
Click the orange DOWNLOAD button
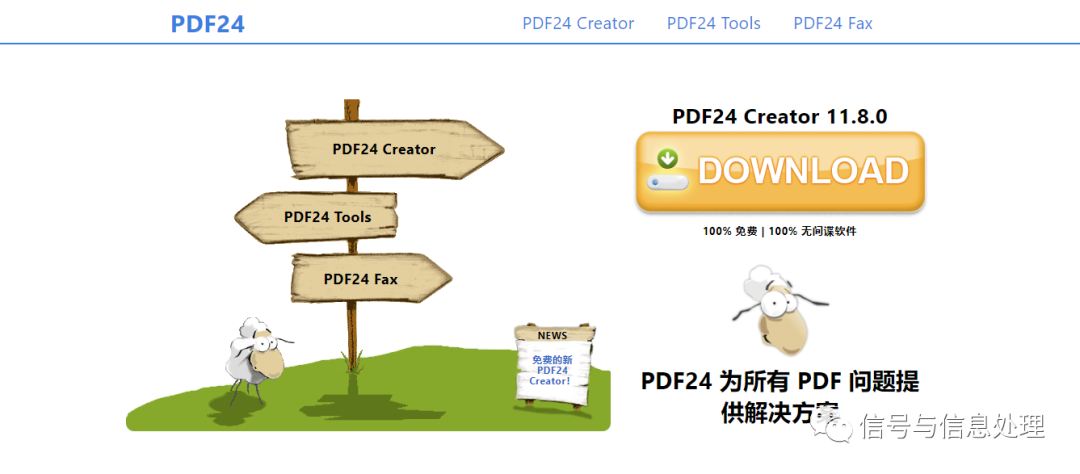pos(780,172)
